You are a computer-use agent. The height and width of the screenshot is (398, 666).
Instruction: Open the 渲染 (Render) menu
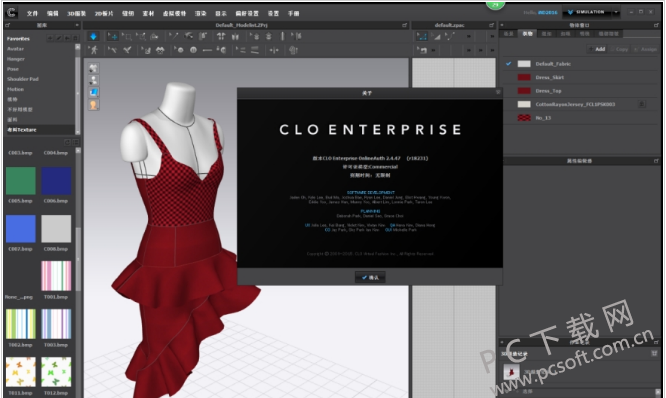[x=200, y=13]
